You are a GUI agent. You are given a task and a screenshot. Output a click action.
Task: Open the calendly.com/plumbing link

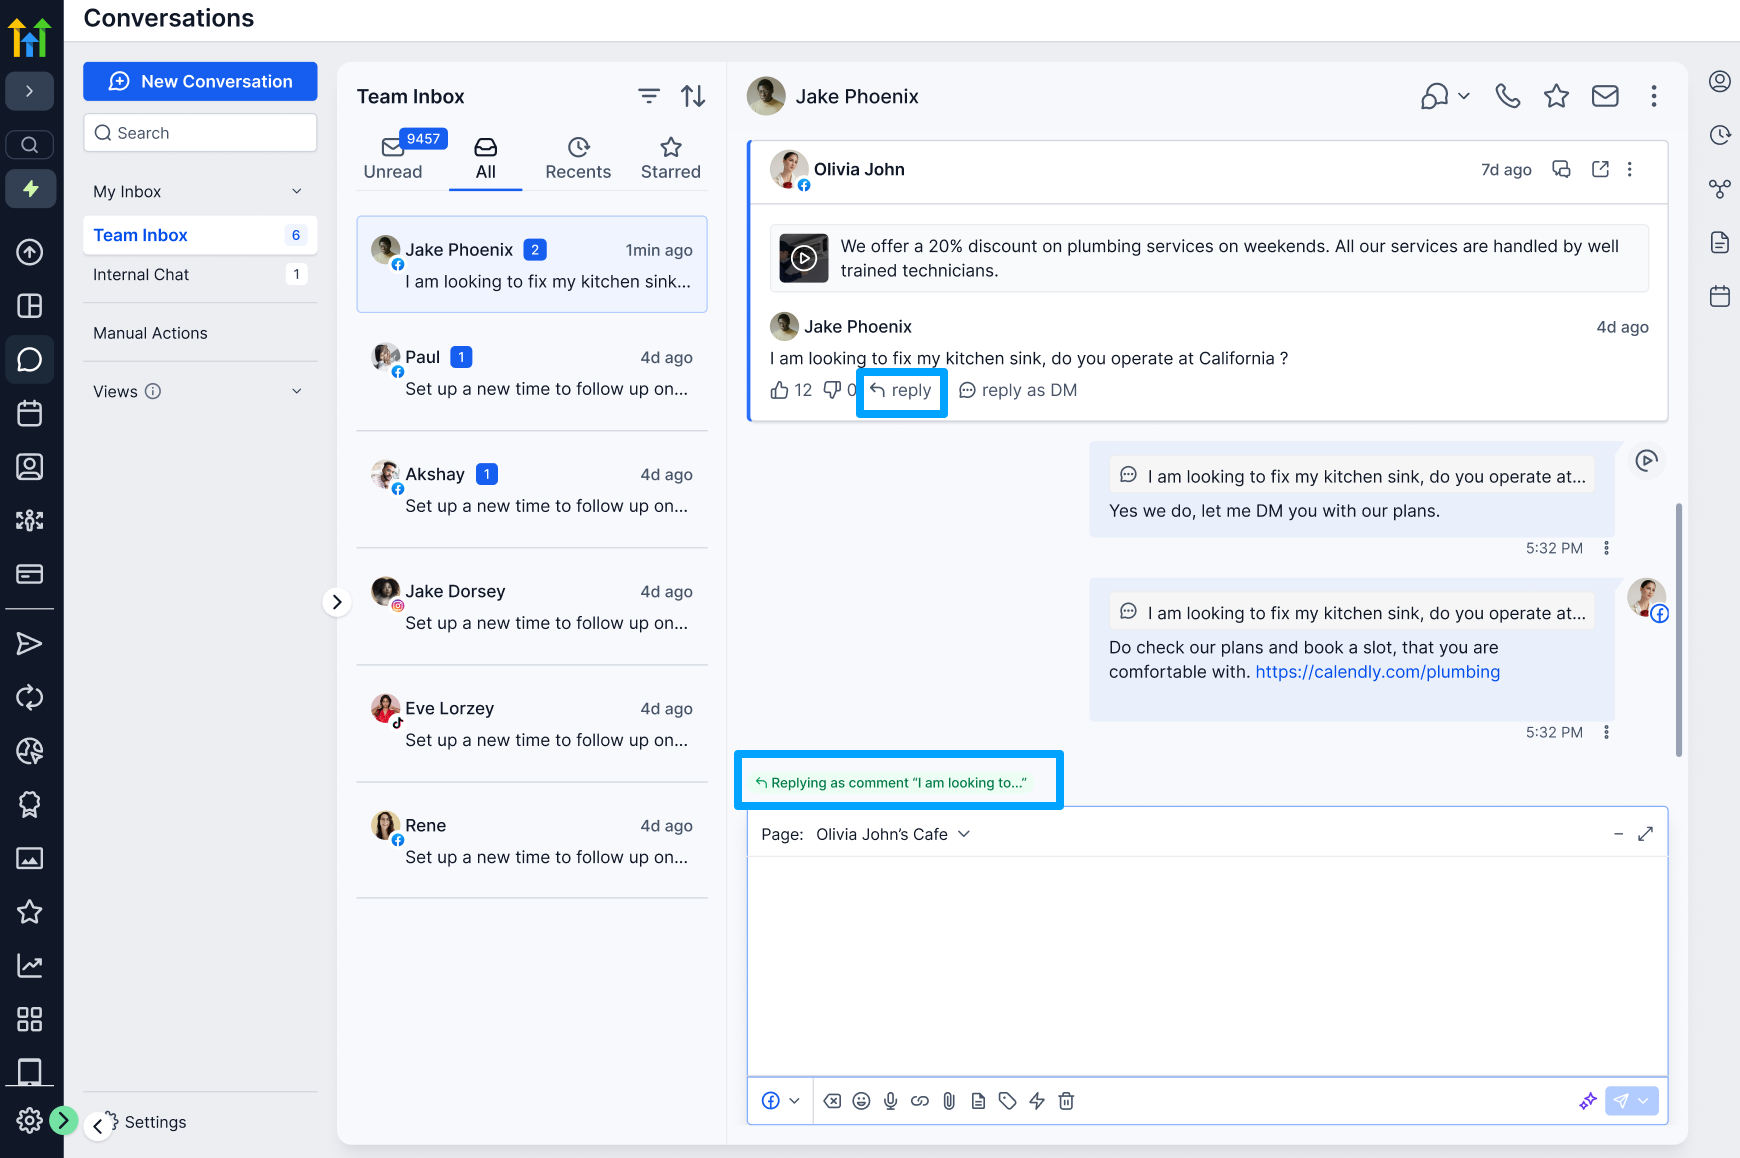1377,672
